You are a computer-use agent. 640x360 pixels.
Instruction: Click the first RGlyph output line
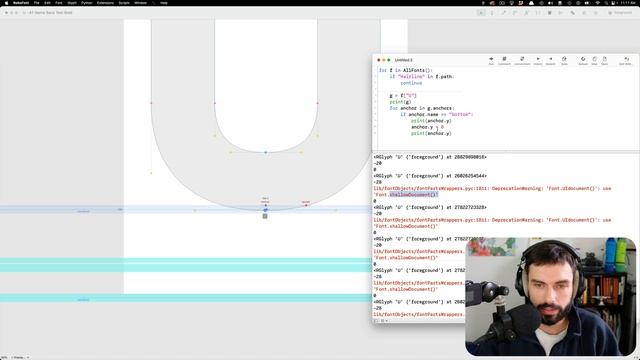click(430, 157)
